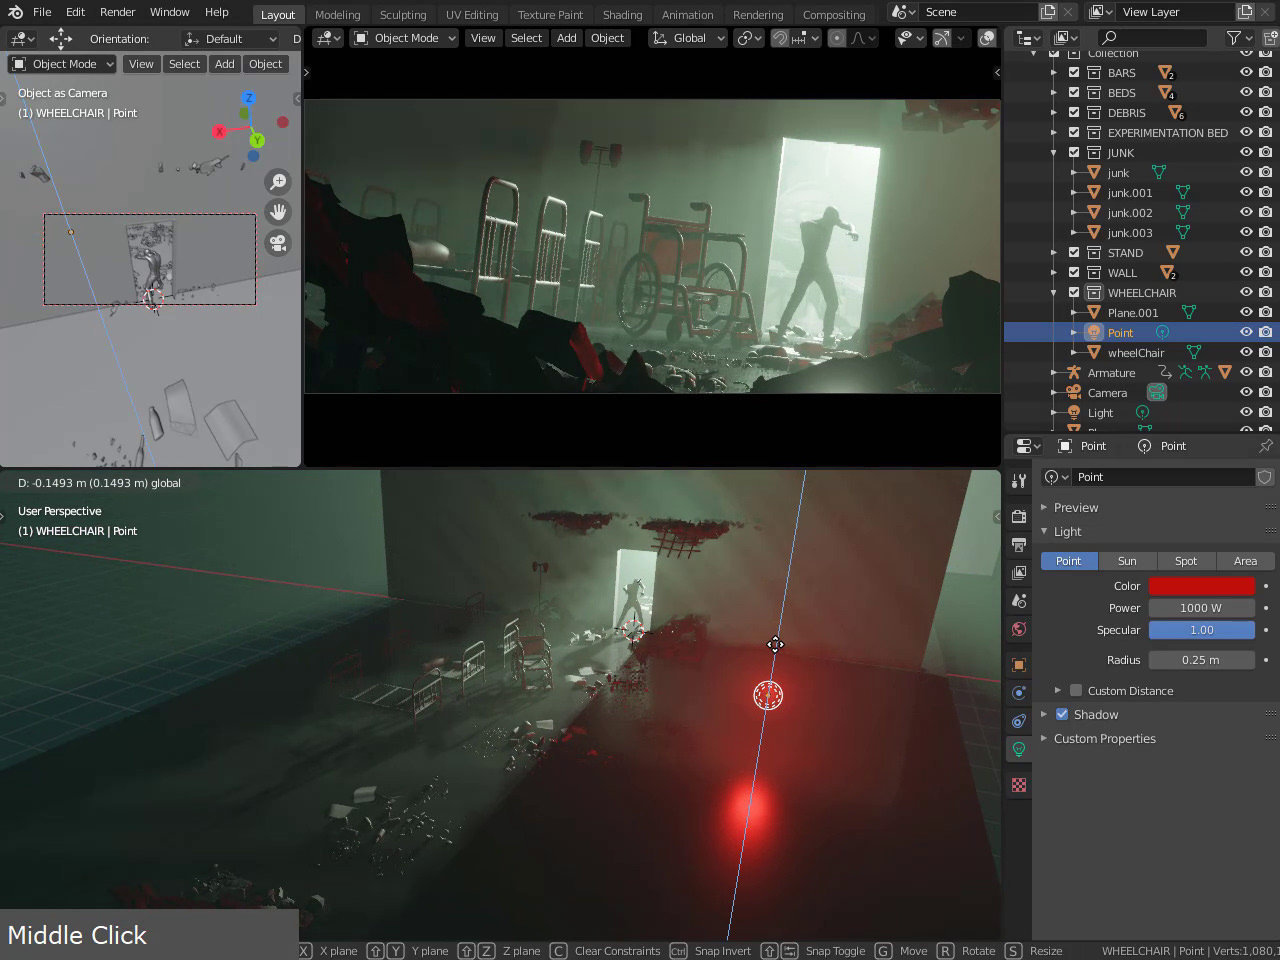Toggle BARS collection exclude checkbox
This screenshot has width=1280, height=960.
[1074, 73]
